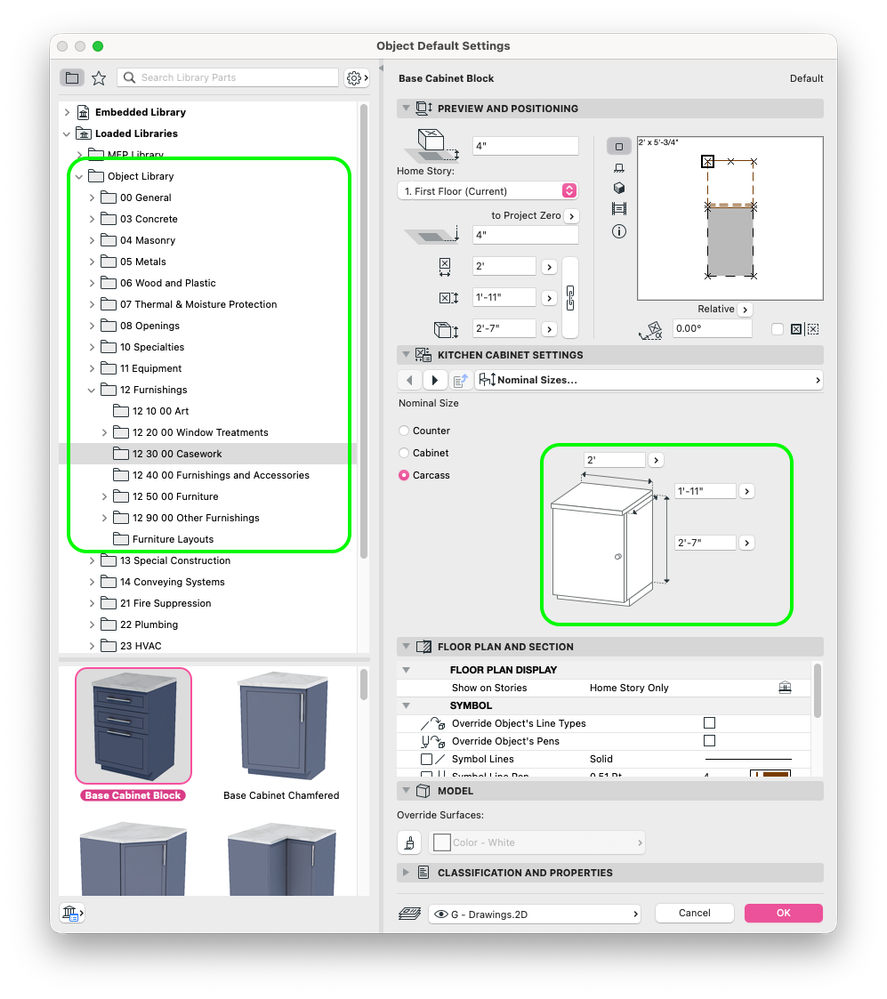
Task: Select the Base Cabinet Block thumbnail
Action: click(133, 726)
